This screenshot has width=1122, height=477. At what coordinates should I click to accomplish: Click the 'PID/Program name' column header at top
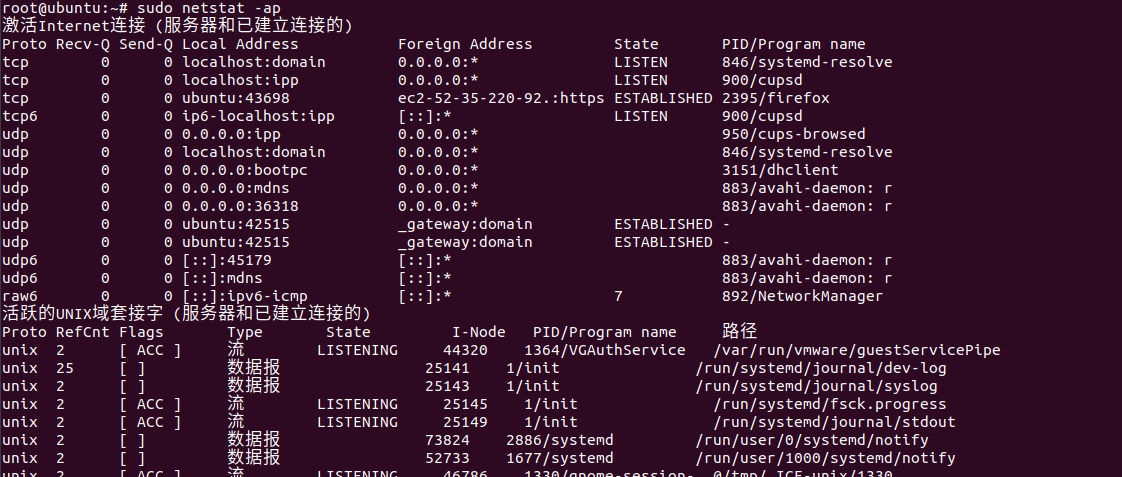794,44
